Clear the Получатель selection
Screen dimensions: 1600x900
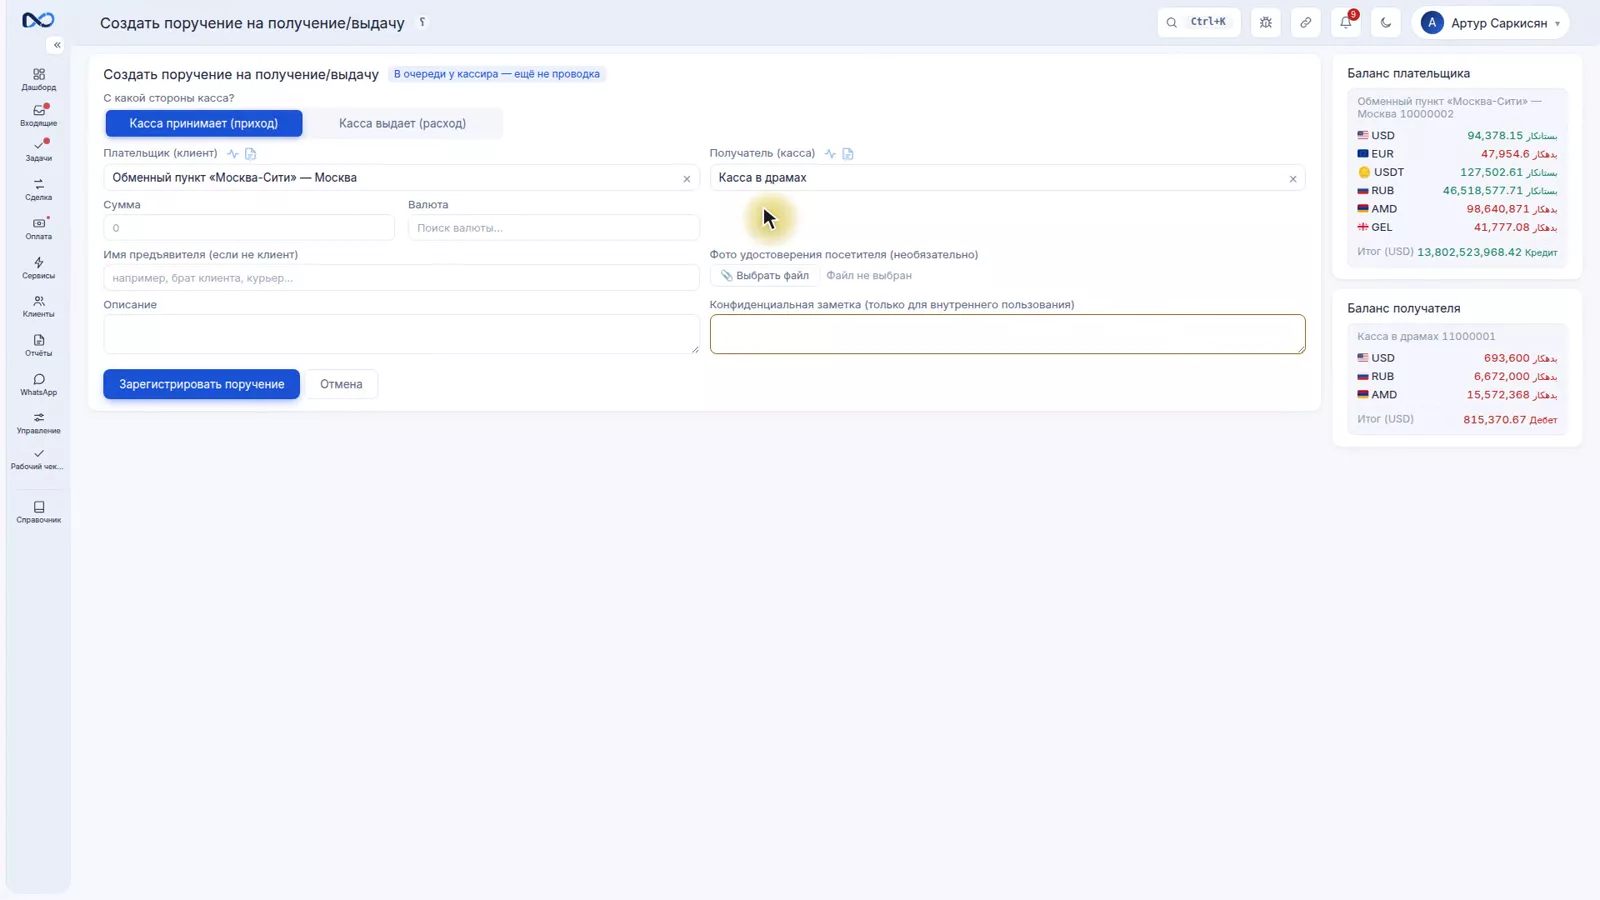1293,179
